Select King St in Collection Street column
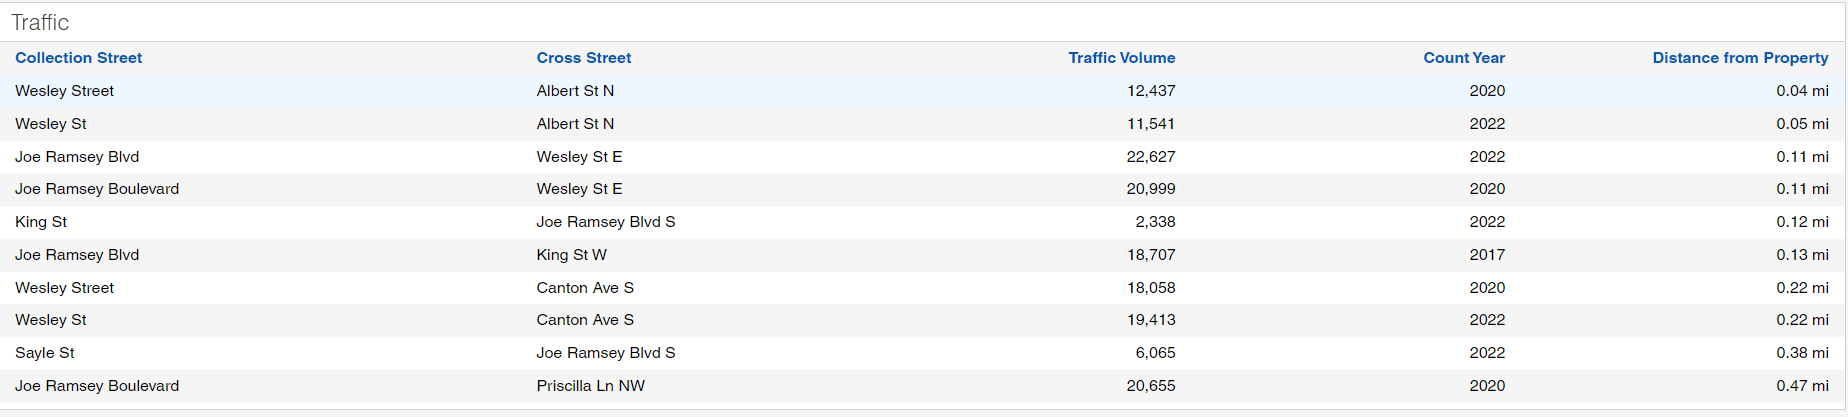 tap(41, 222)
